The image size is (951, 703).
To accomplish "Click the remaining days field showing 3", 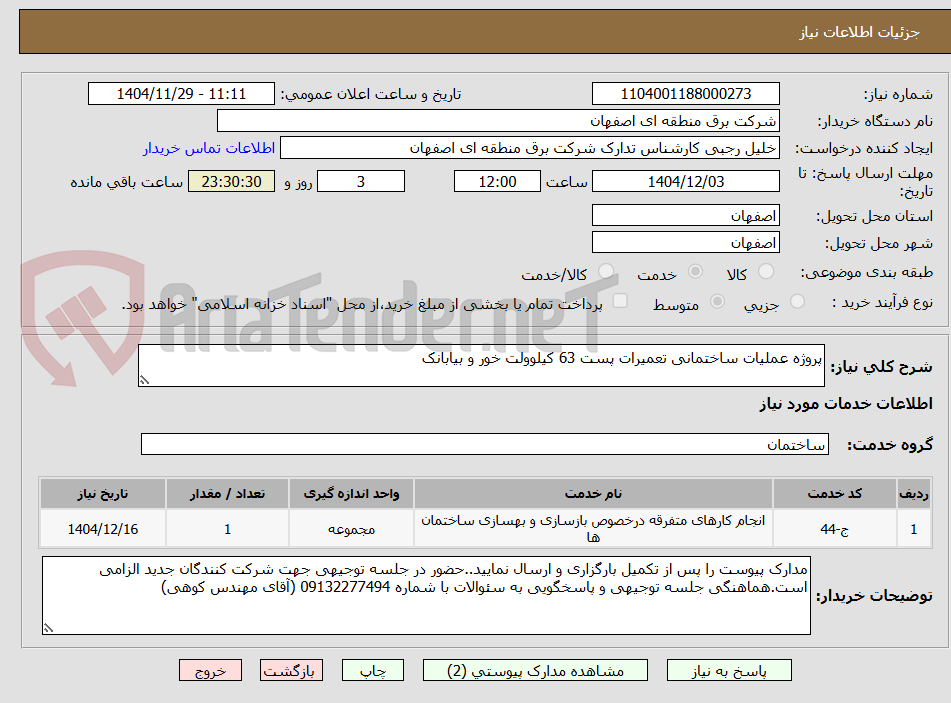I will point(361,181).
